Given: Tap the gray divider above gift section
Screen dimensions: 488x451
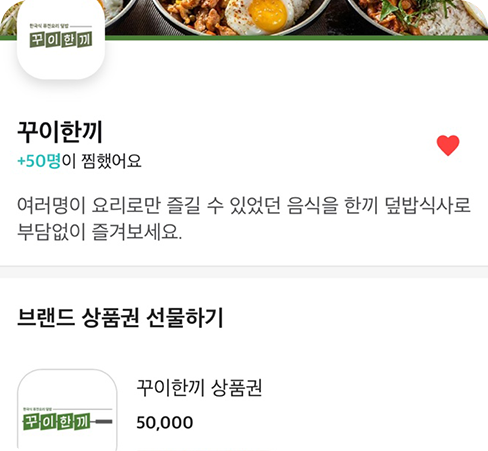Looking at the screenshot, I should (x=244, y=272).
